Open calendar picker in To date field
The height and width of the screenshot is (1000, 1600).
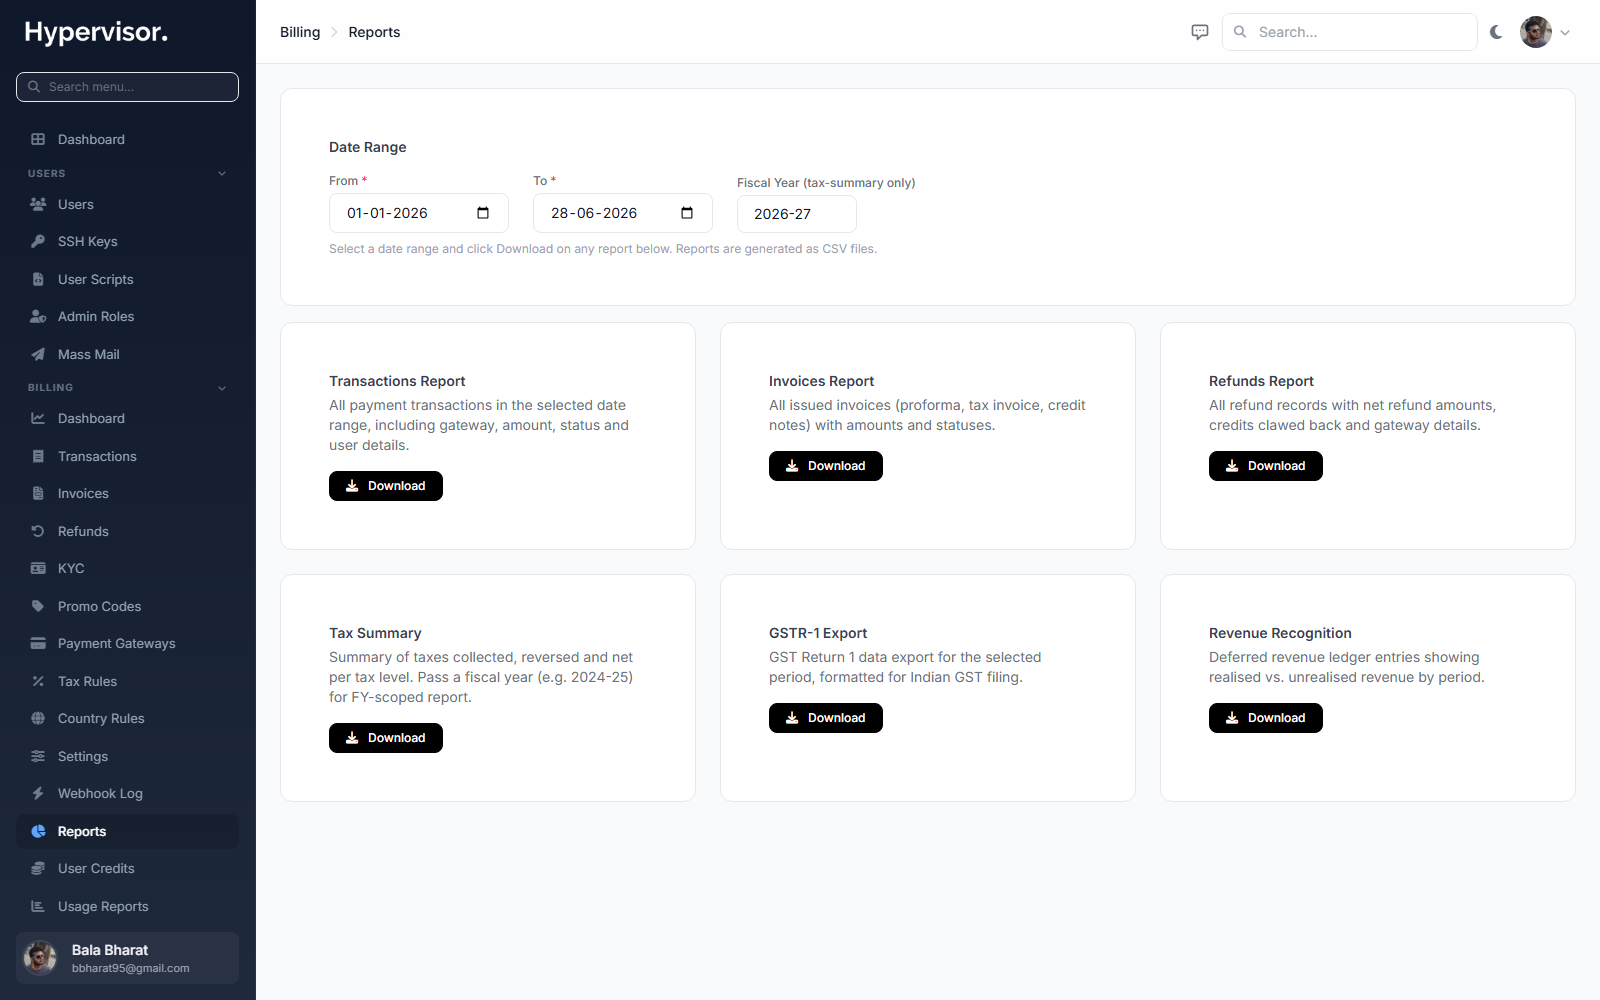click(x=687, y=213)
